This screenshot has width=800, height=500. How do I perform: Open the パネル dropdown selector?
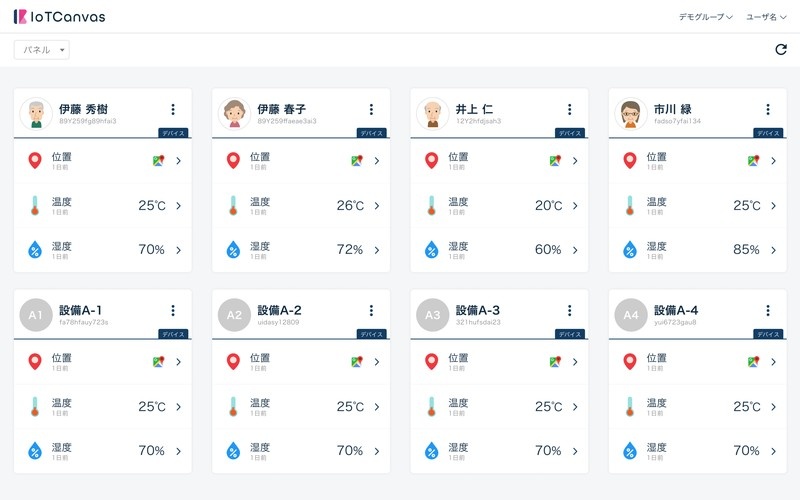pos(42,50)
